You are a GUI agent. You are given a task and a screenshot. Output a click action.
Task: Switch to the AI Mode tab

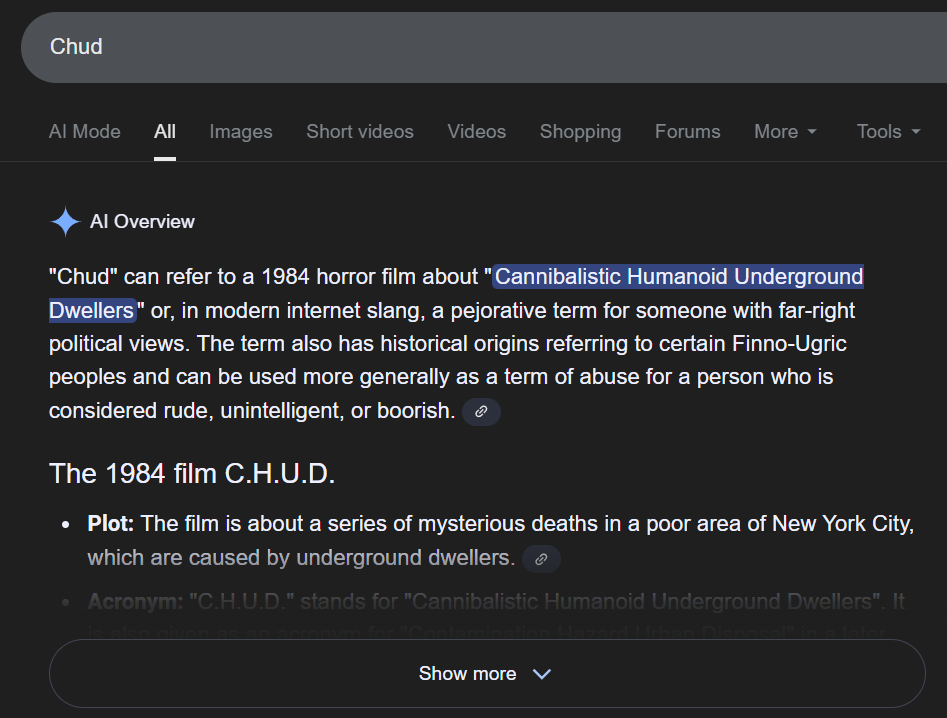(x=85, y=132)
